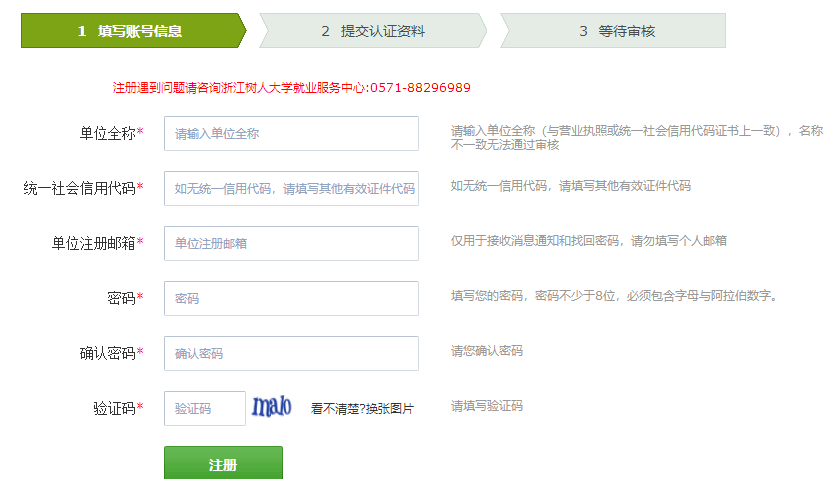Click the 看不清楚?换张图片 link
This screenshot has height=479, width=839.
click(x=362, y=408)
